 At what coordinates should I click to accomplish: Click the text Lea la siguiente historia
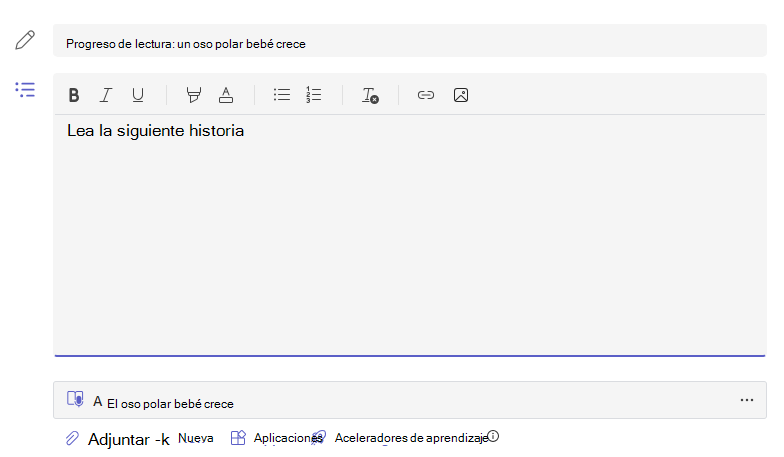pyautogui.click(x=156, y=130)
